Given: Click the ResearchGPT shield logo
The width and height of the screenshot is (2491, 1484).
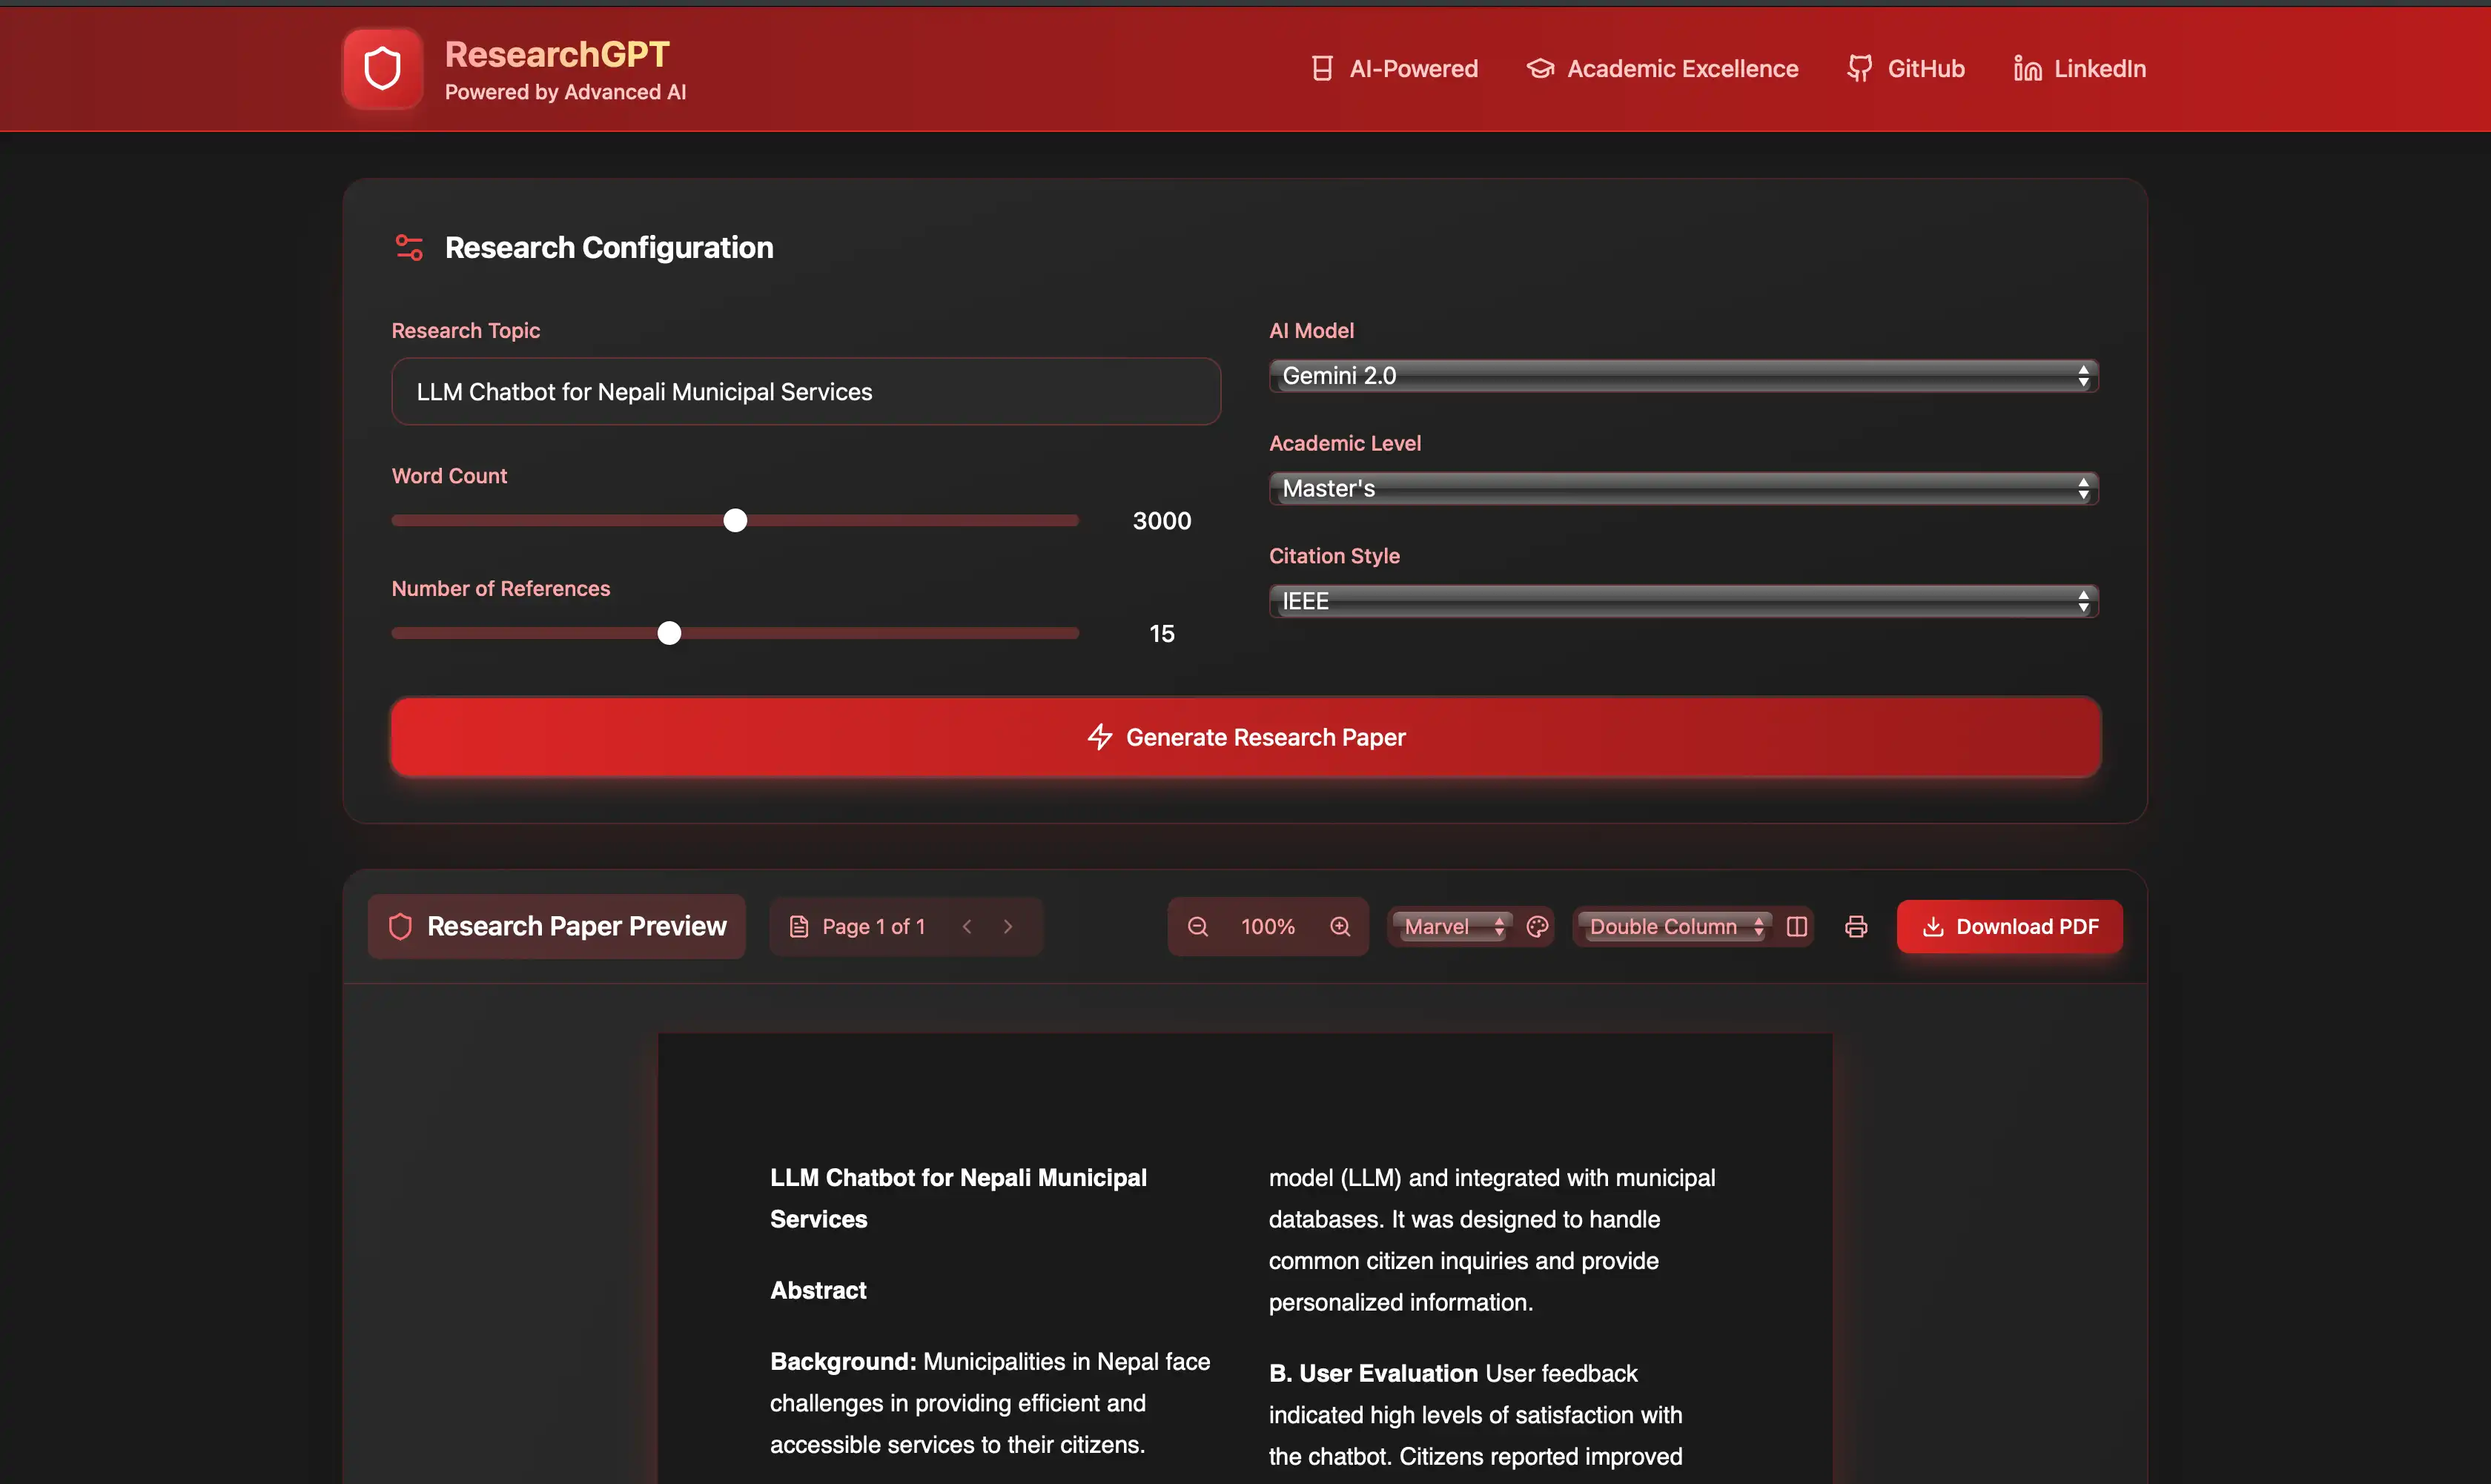Looking at the screenshot, I should pos(382,69).
